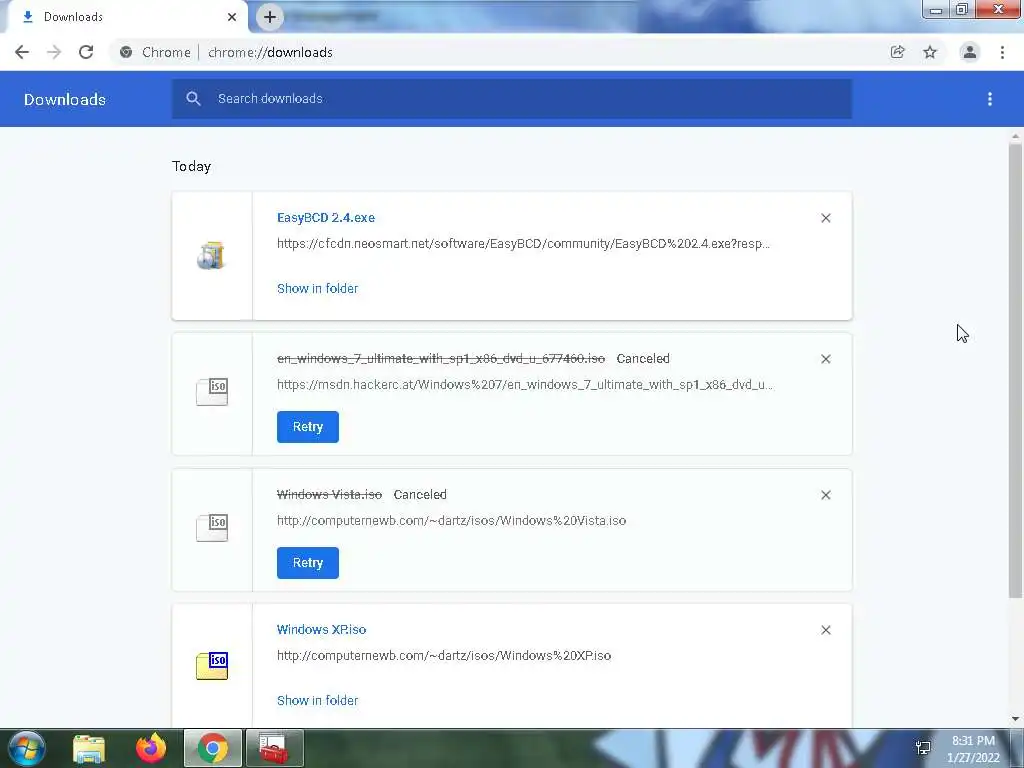The width and height of the screenshot is (1024, 768).
Task: Bookmark this page with star icon
Action: coord(930,52)
